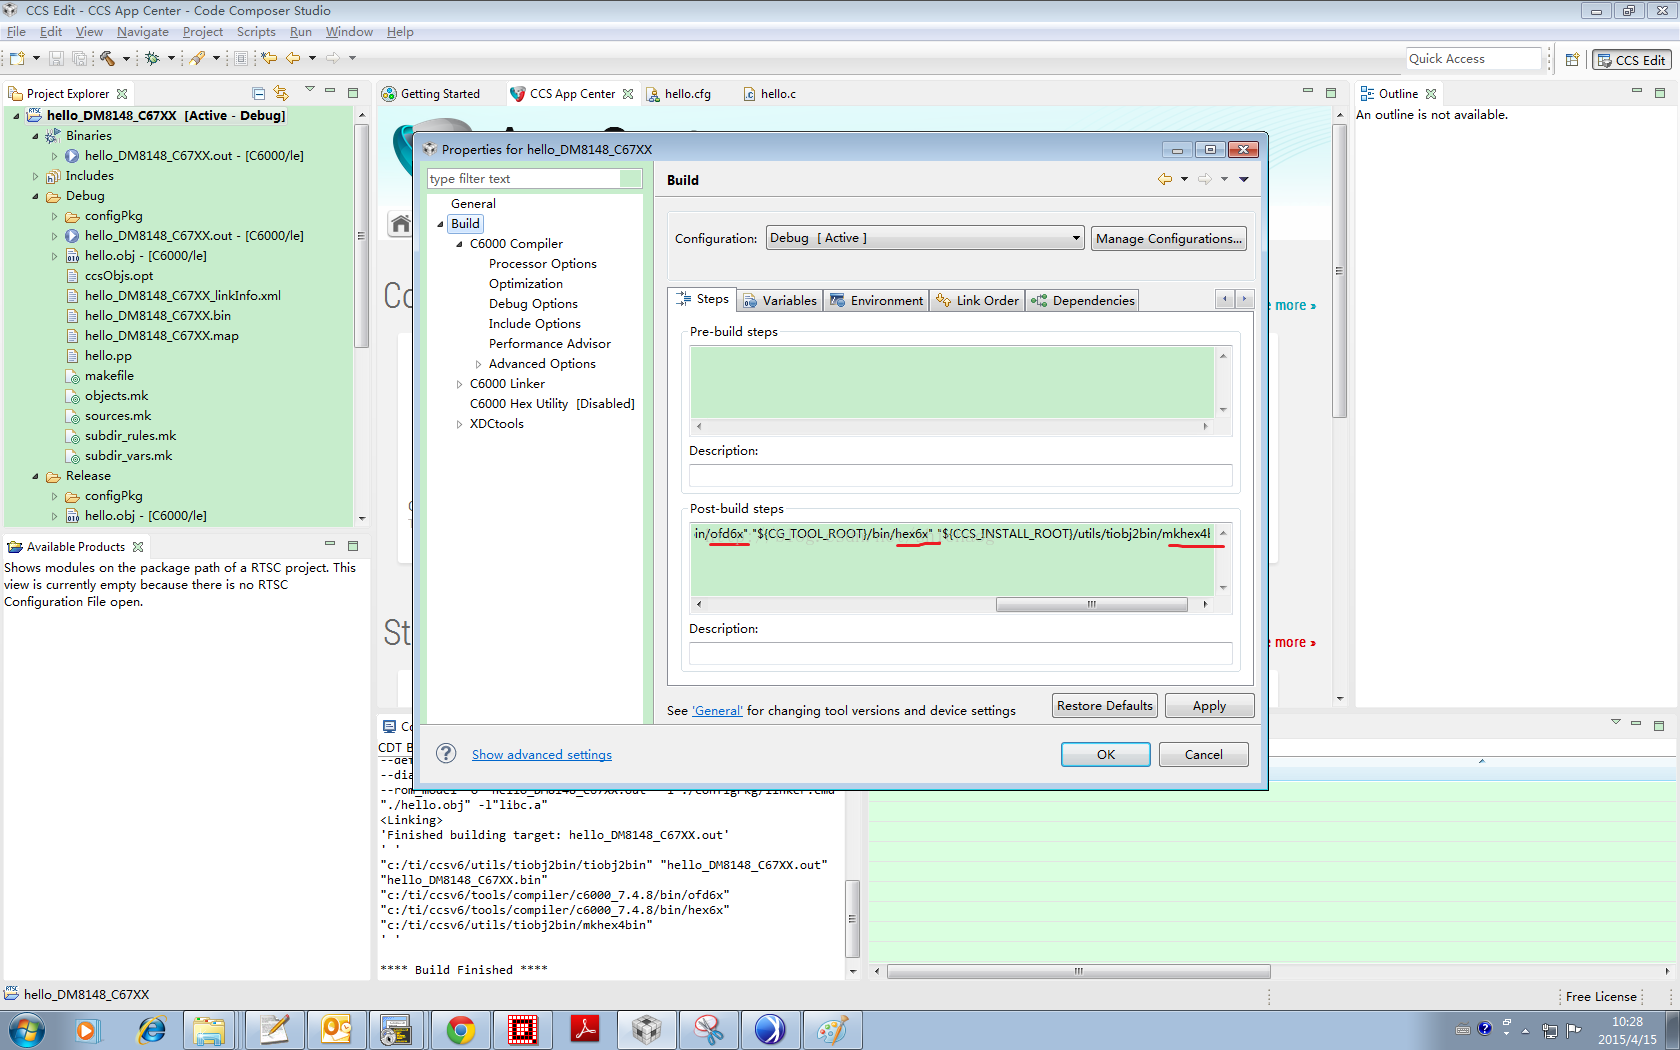1680x1050 pixels.
Task: Click the New project toolbar icon
Action: coord(18,59)
